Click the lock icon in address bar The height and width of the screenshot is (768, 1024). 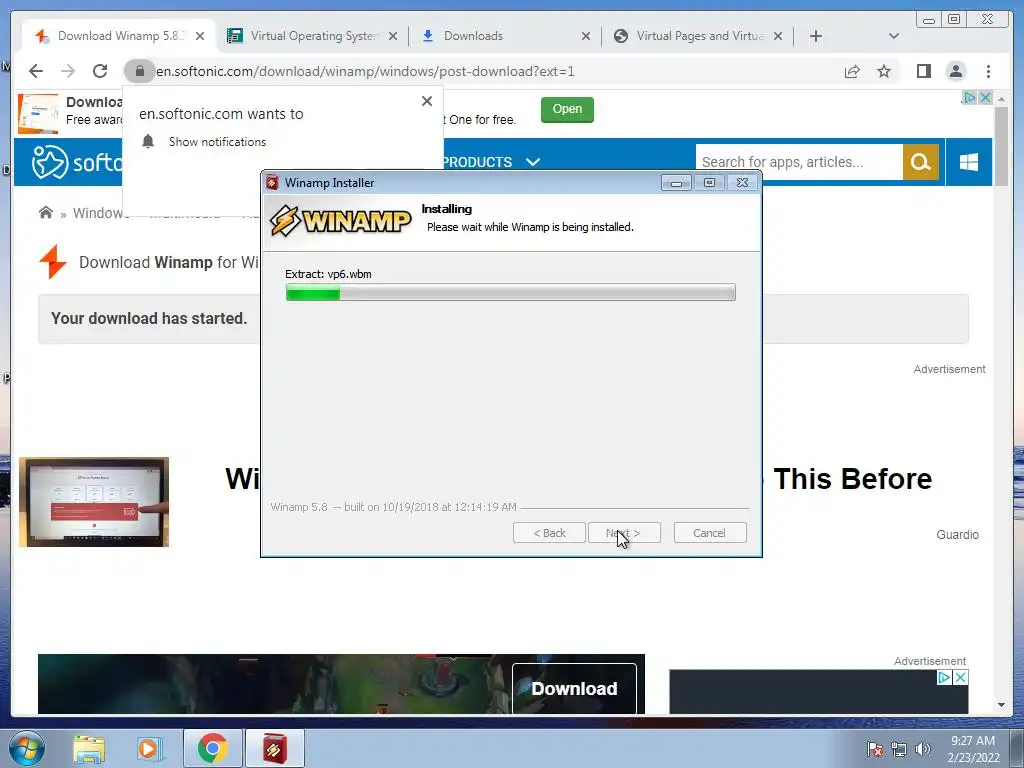pyautogui.click(x=139, y=71)
